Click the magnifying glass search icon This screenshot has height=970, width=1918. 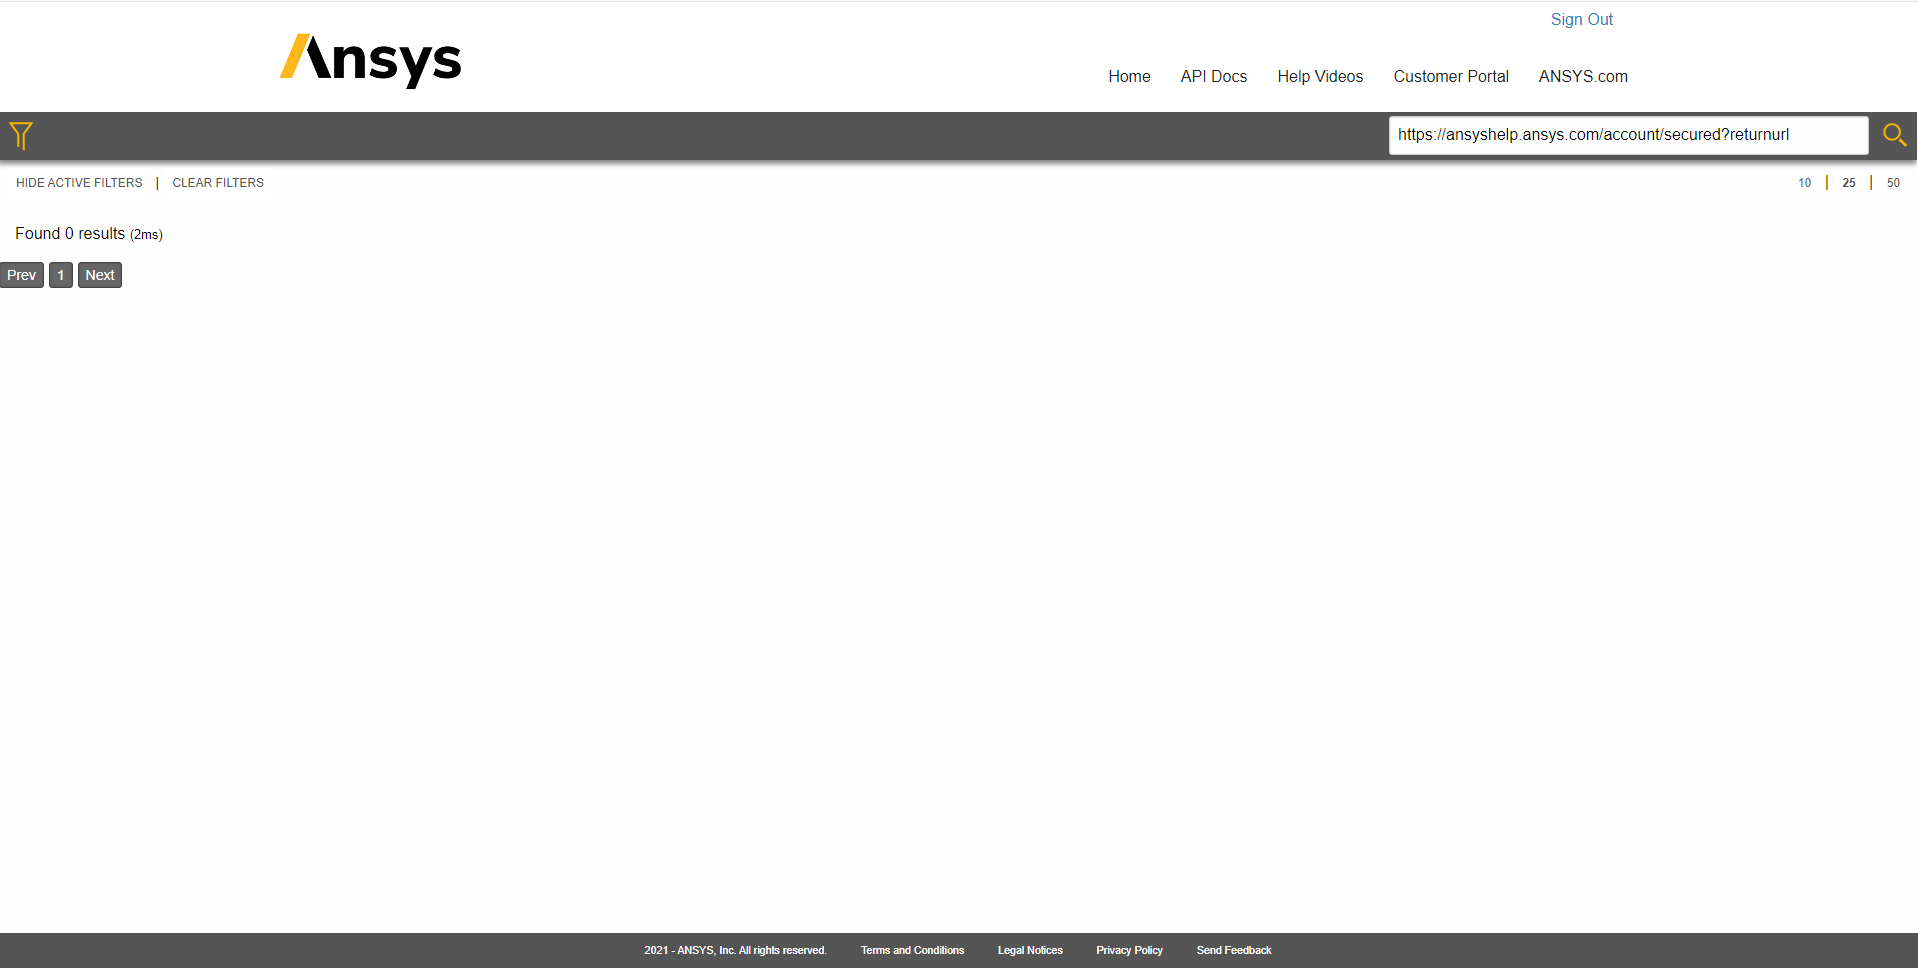1894,135
